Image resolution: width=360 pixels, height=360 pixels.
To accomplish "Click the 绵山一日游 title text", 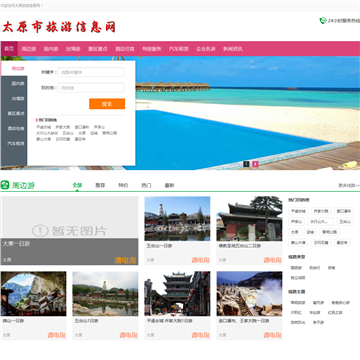I will coord(13,321).
